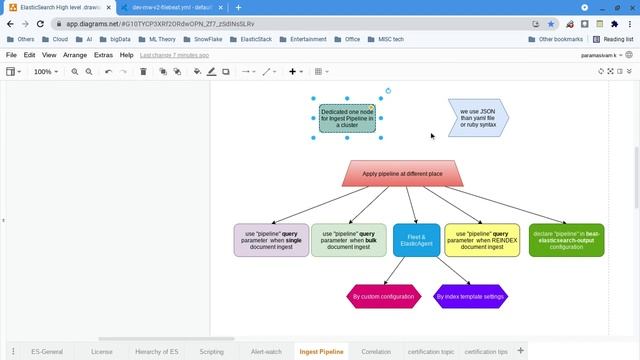
Task: Switch to the certification topic tab
Action: click(431, 351)
